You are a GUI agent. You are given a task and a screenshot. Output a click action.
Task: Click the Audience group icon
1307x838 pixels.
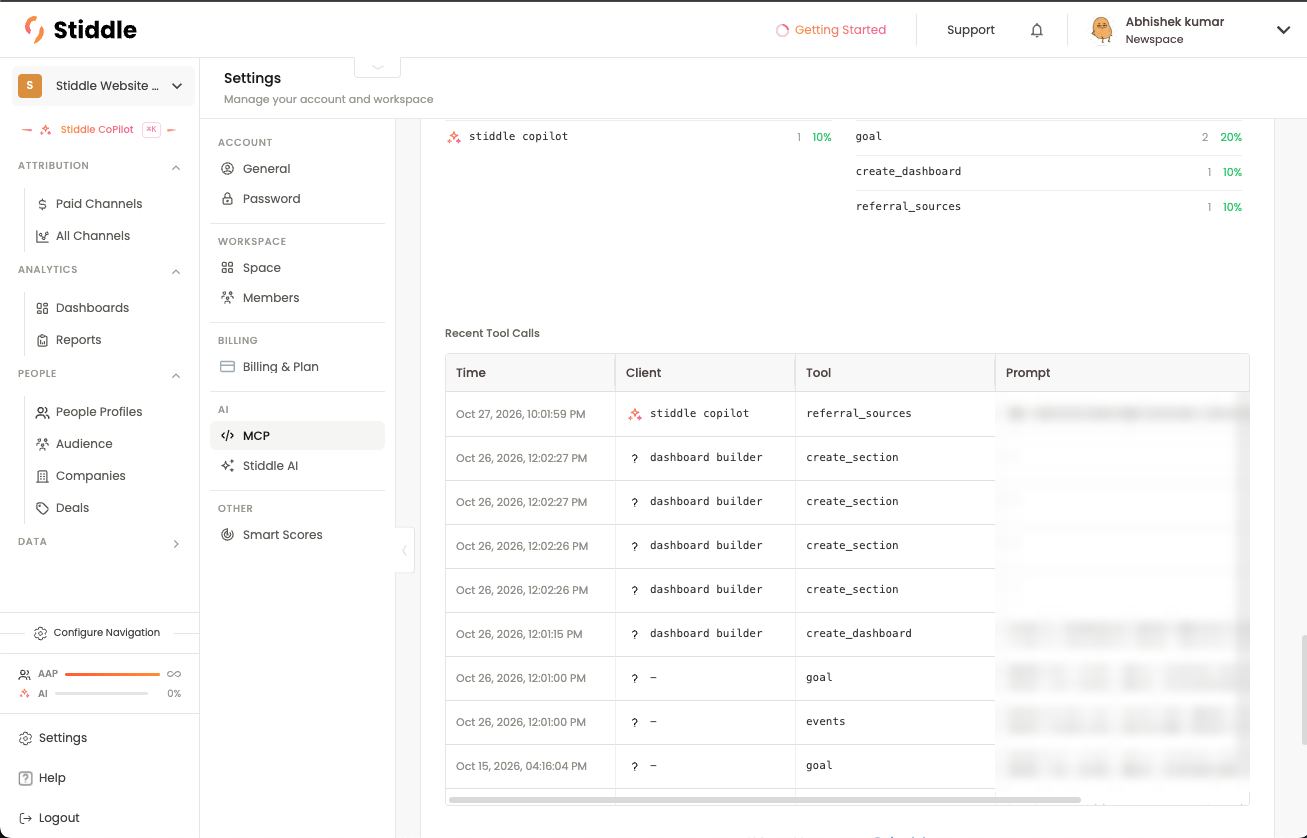coord(42,444)
